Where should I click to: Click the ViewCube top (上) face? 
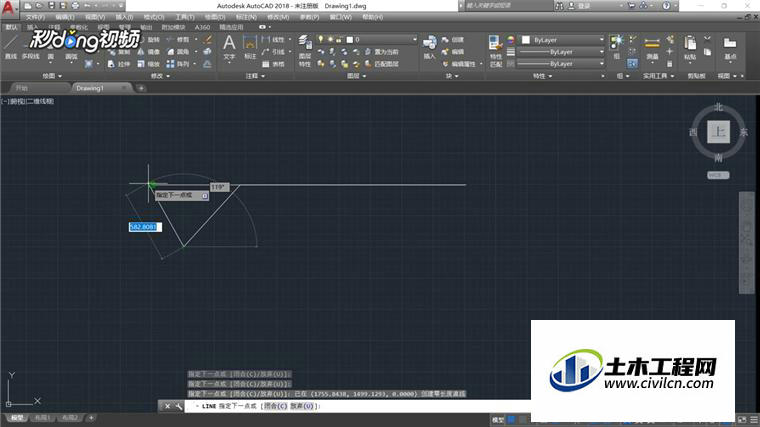click(x=718, y=131)
